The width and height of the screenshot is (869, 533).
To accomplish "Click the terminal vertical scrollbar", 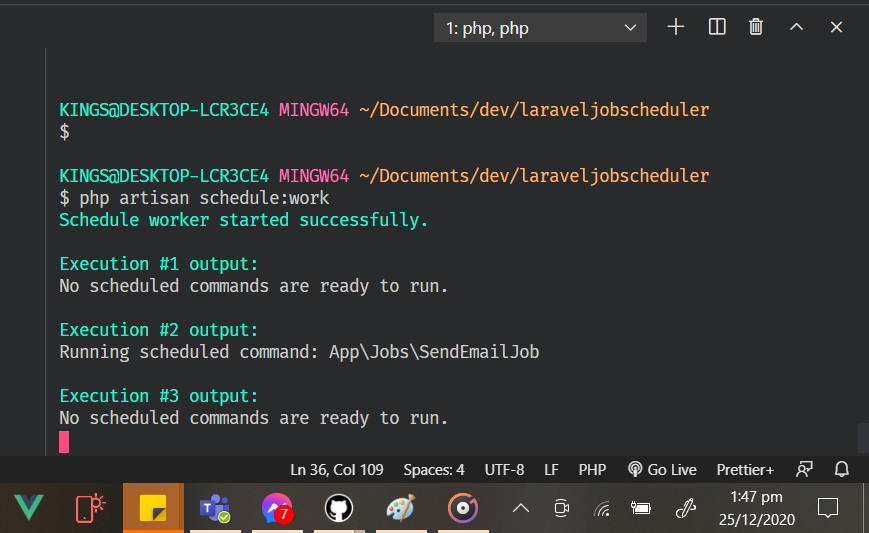I will (x=863, y=438).
